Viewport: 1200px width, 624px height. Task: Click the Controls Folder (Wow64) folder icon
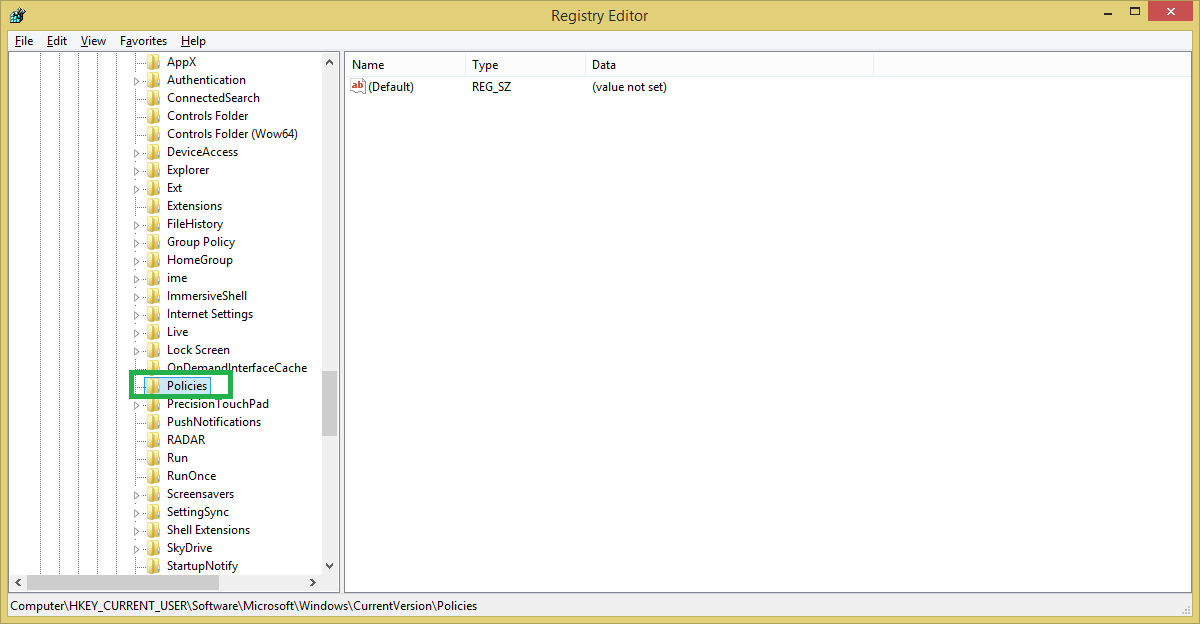pos(153,134)
